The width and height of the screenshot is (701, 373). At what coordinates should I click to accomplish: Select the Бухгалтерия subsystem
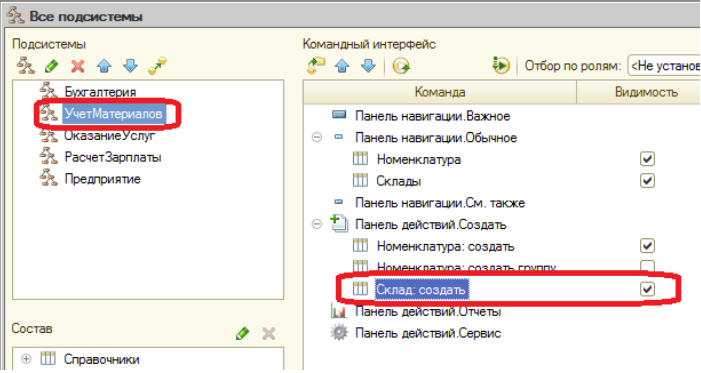(x=100, y=92)
